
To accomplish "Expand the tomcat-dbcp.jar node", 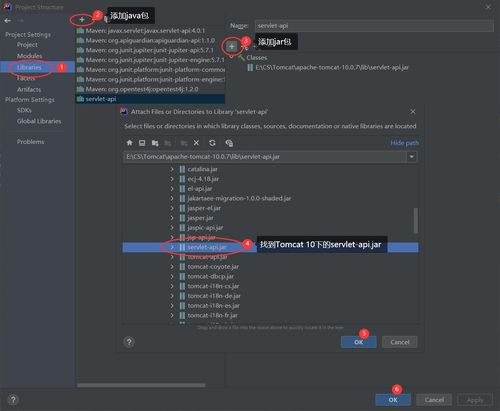I will (172, 276).
